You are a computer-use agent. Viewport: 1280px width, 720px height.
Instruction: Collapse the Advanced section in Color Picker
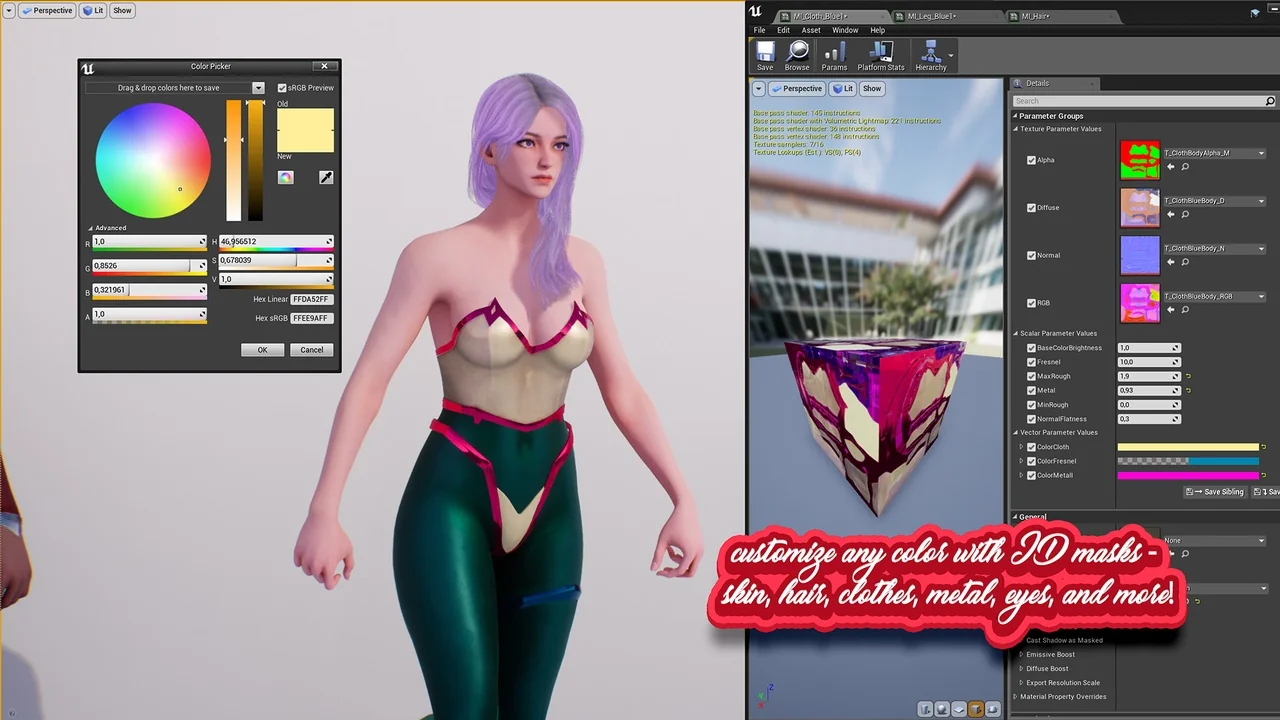pyautogui.click(x=91, y=227)
